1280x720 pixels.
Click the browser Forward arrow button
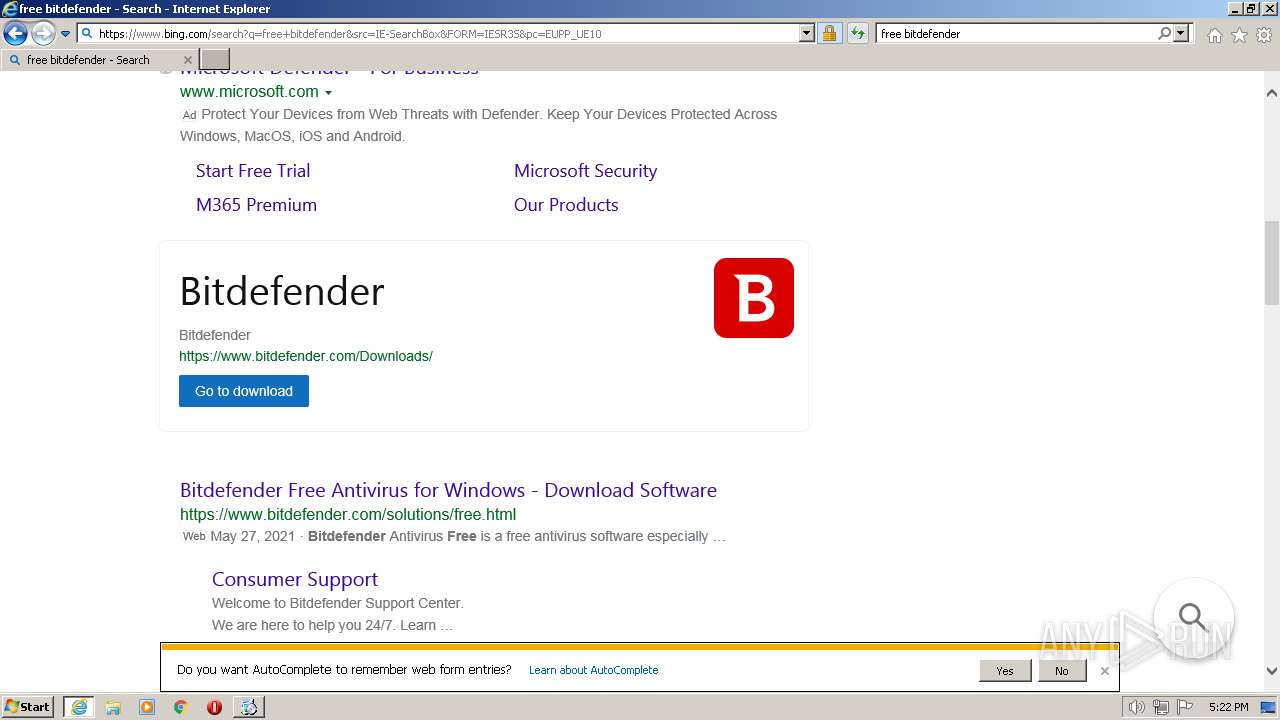point(42,34)
